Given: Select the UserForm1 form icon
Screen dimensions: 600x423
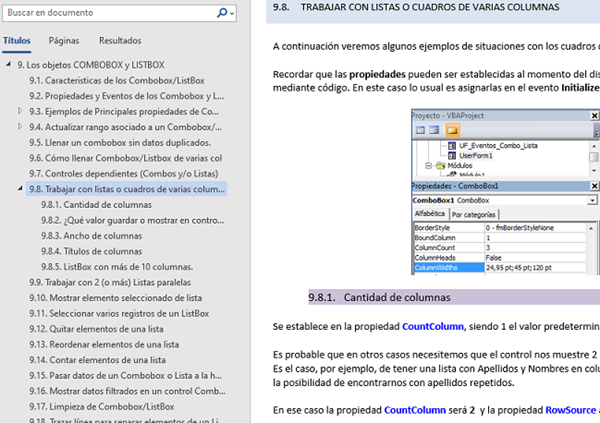Looking at the screenshot, I should (x=452, y=156).
